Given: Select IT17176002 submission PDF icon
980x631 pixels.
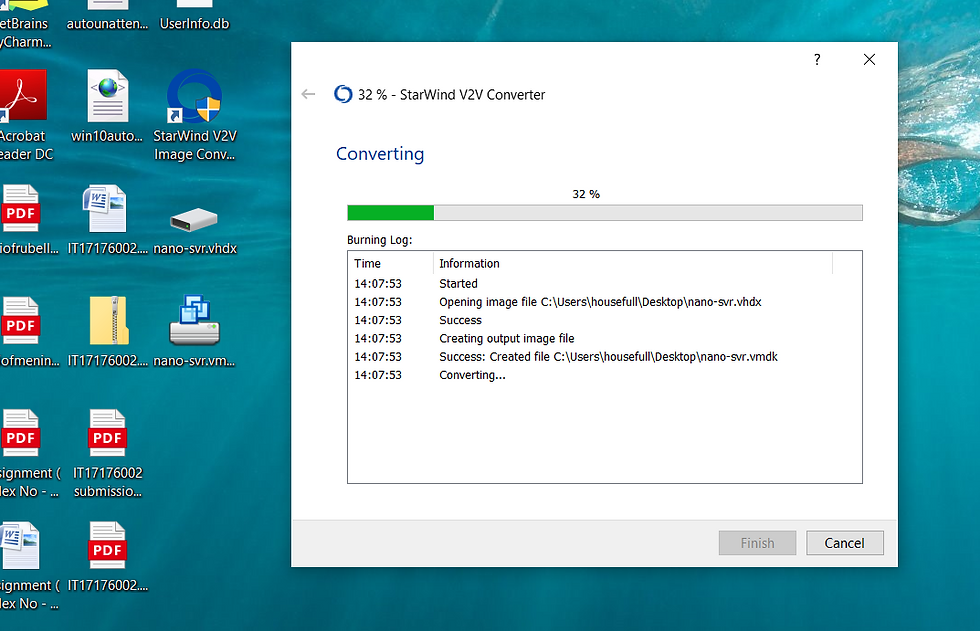Looking at the screenshot, I should tap(108, 454).
